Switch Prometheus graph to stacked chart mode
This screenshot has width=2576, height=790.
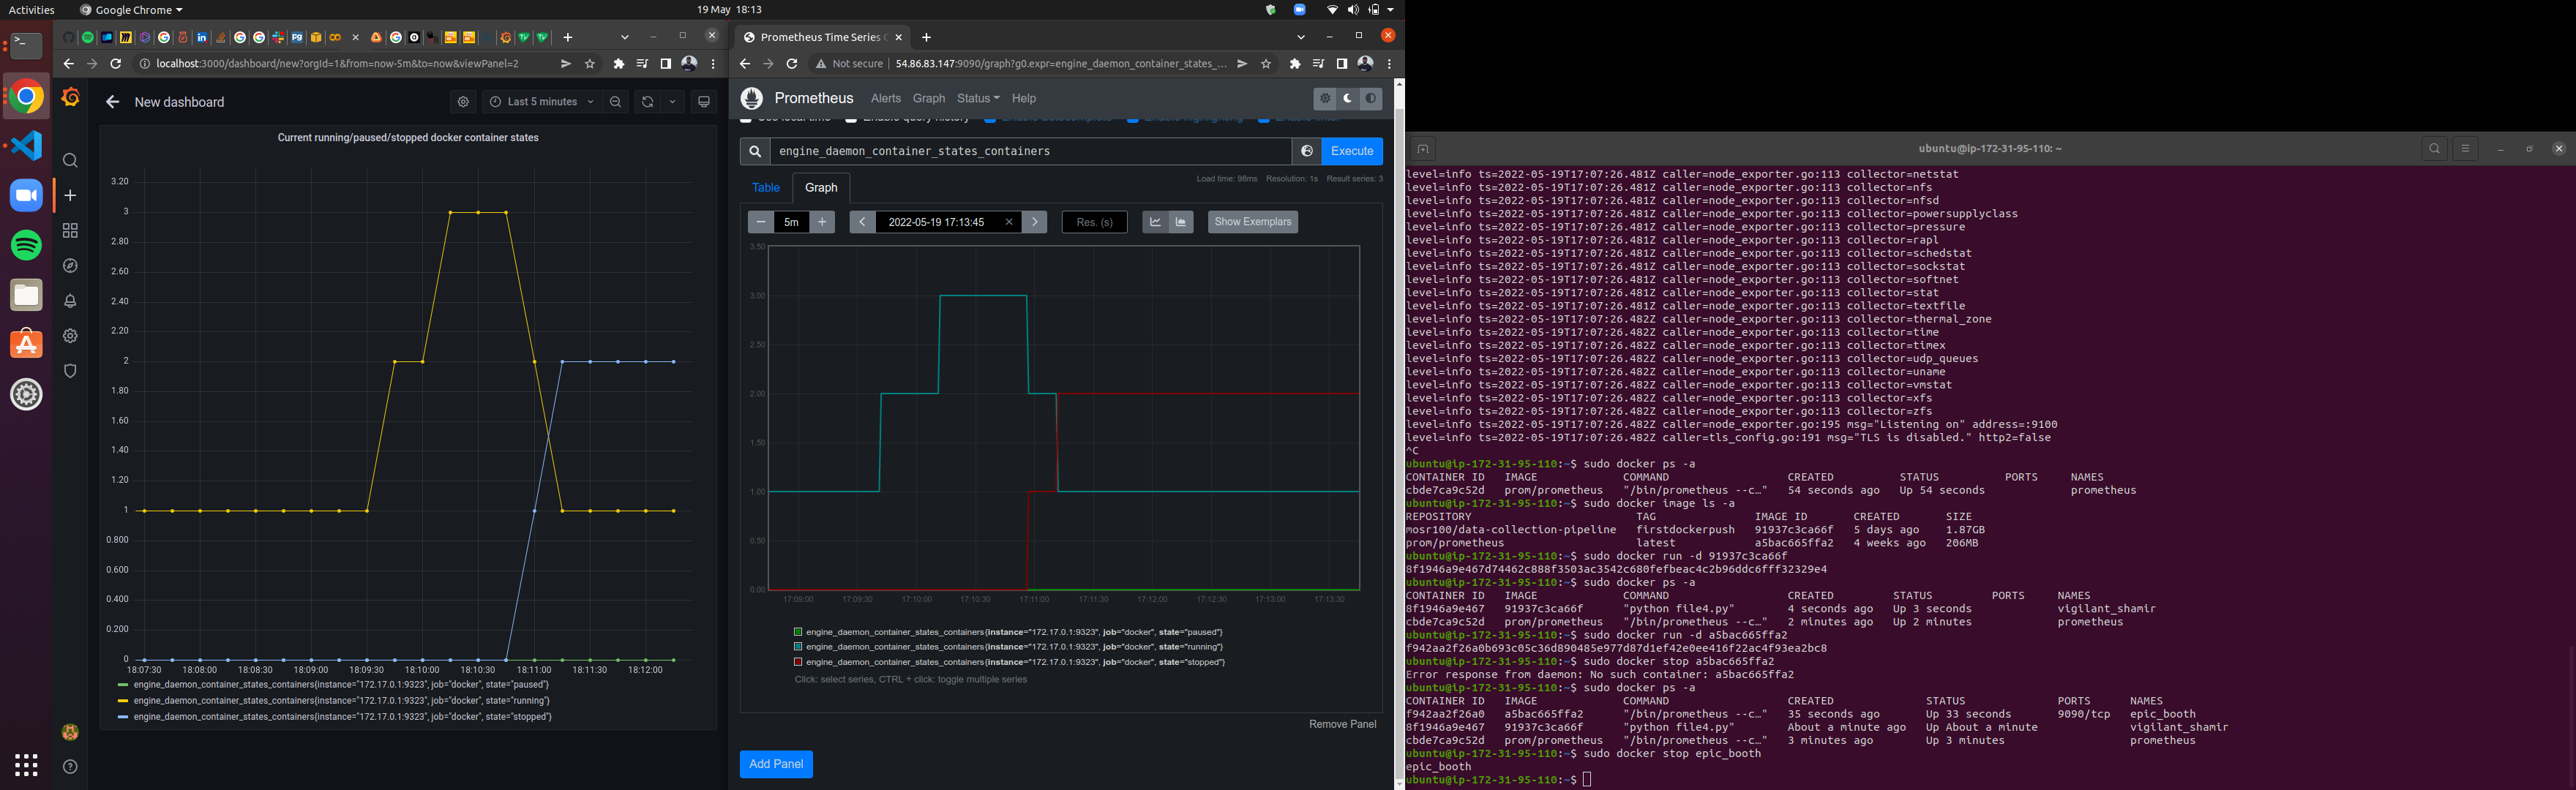click(1181, 222)
